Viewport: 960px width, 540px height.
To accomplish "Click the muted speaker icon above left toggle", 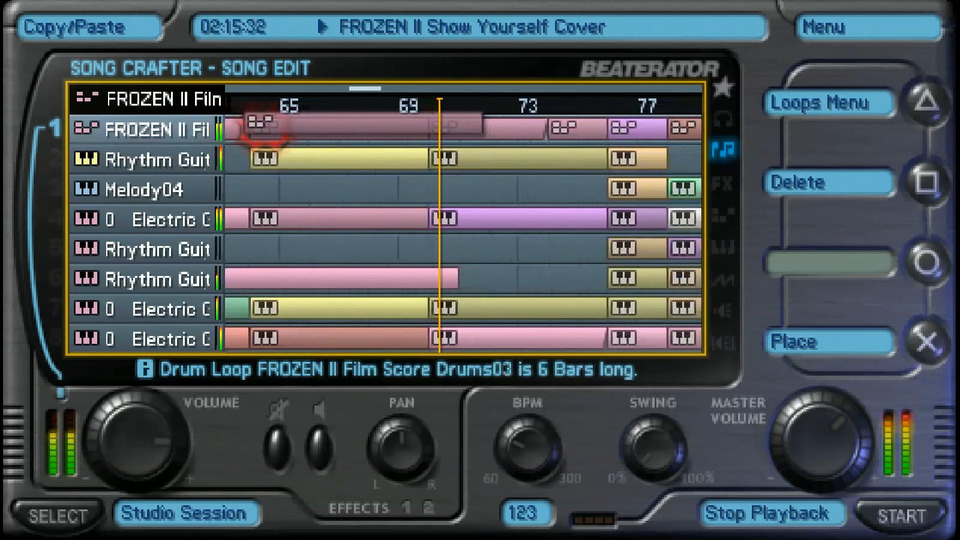I will (279, 410).
